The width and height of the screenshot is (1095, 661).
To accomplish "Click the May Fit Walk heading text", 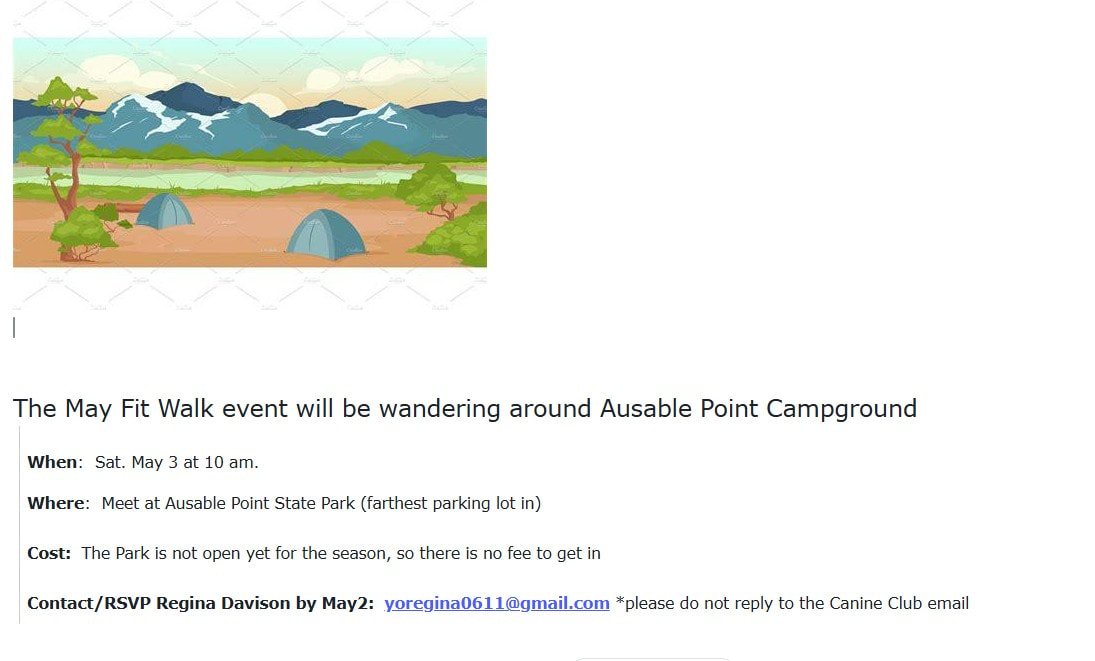I will click(x=464, y=408).
